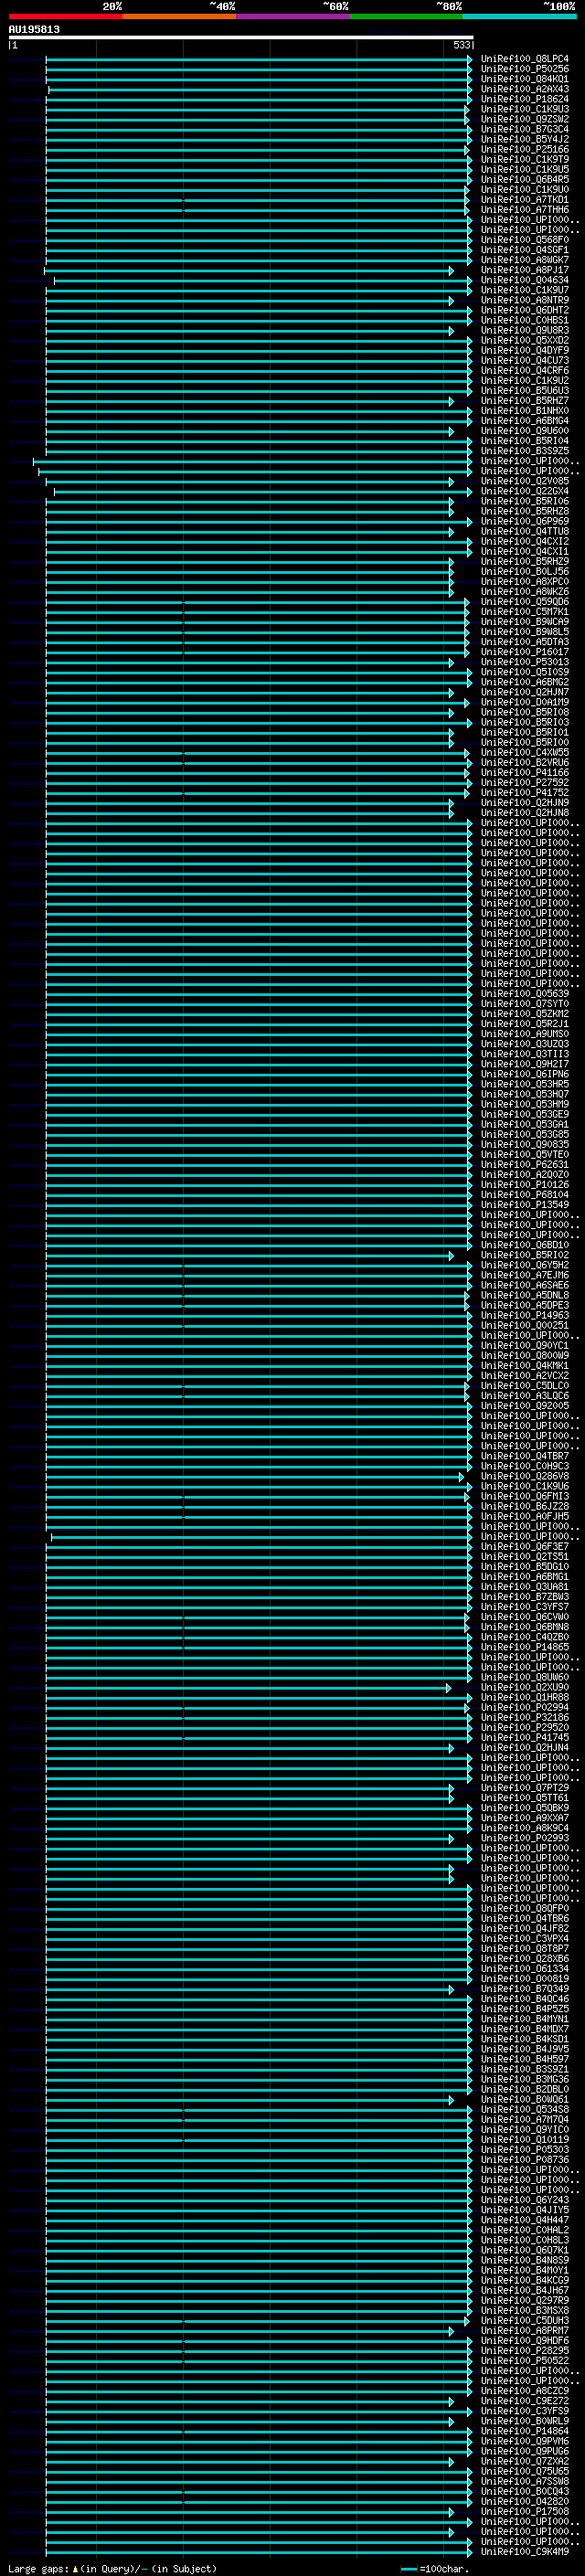Screen dimensions: 585x2576
Task: Open hit UniRef100_Q84K01
Action: point(525,79)
